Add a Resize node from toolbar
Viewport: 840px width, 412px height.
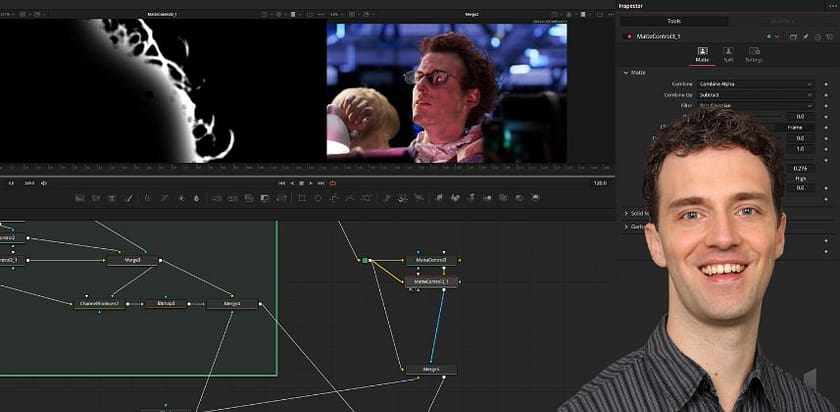pos(264,198)
